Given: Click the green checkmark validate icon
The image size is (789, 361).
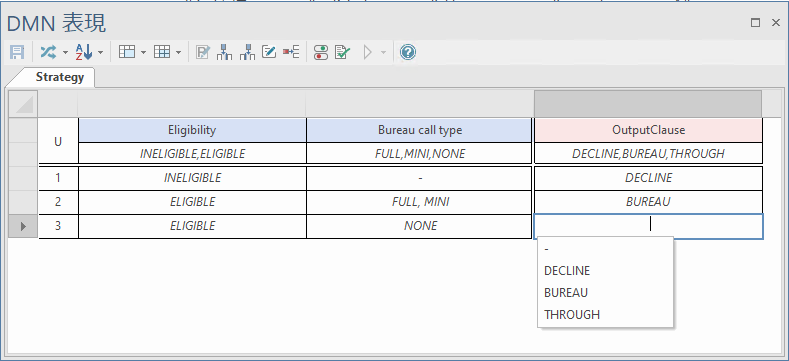Looking at the screenshot, I should (x=342, y=52).
